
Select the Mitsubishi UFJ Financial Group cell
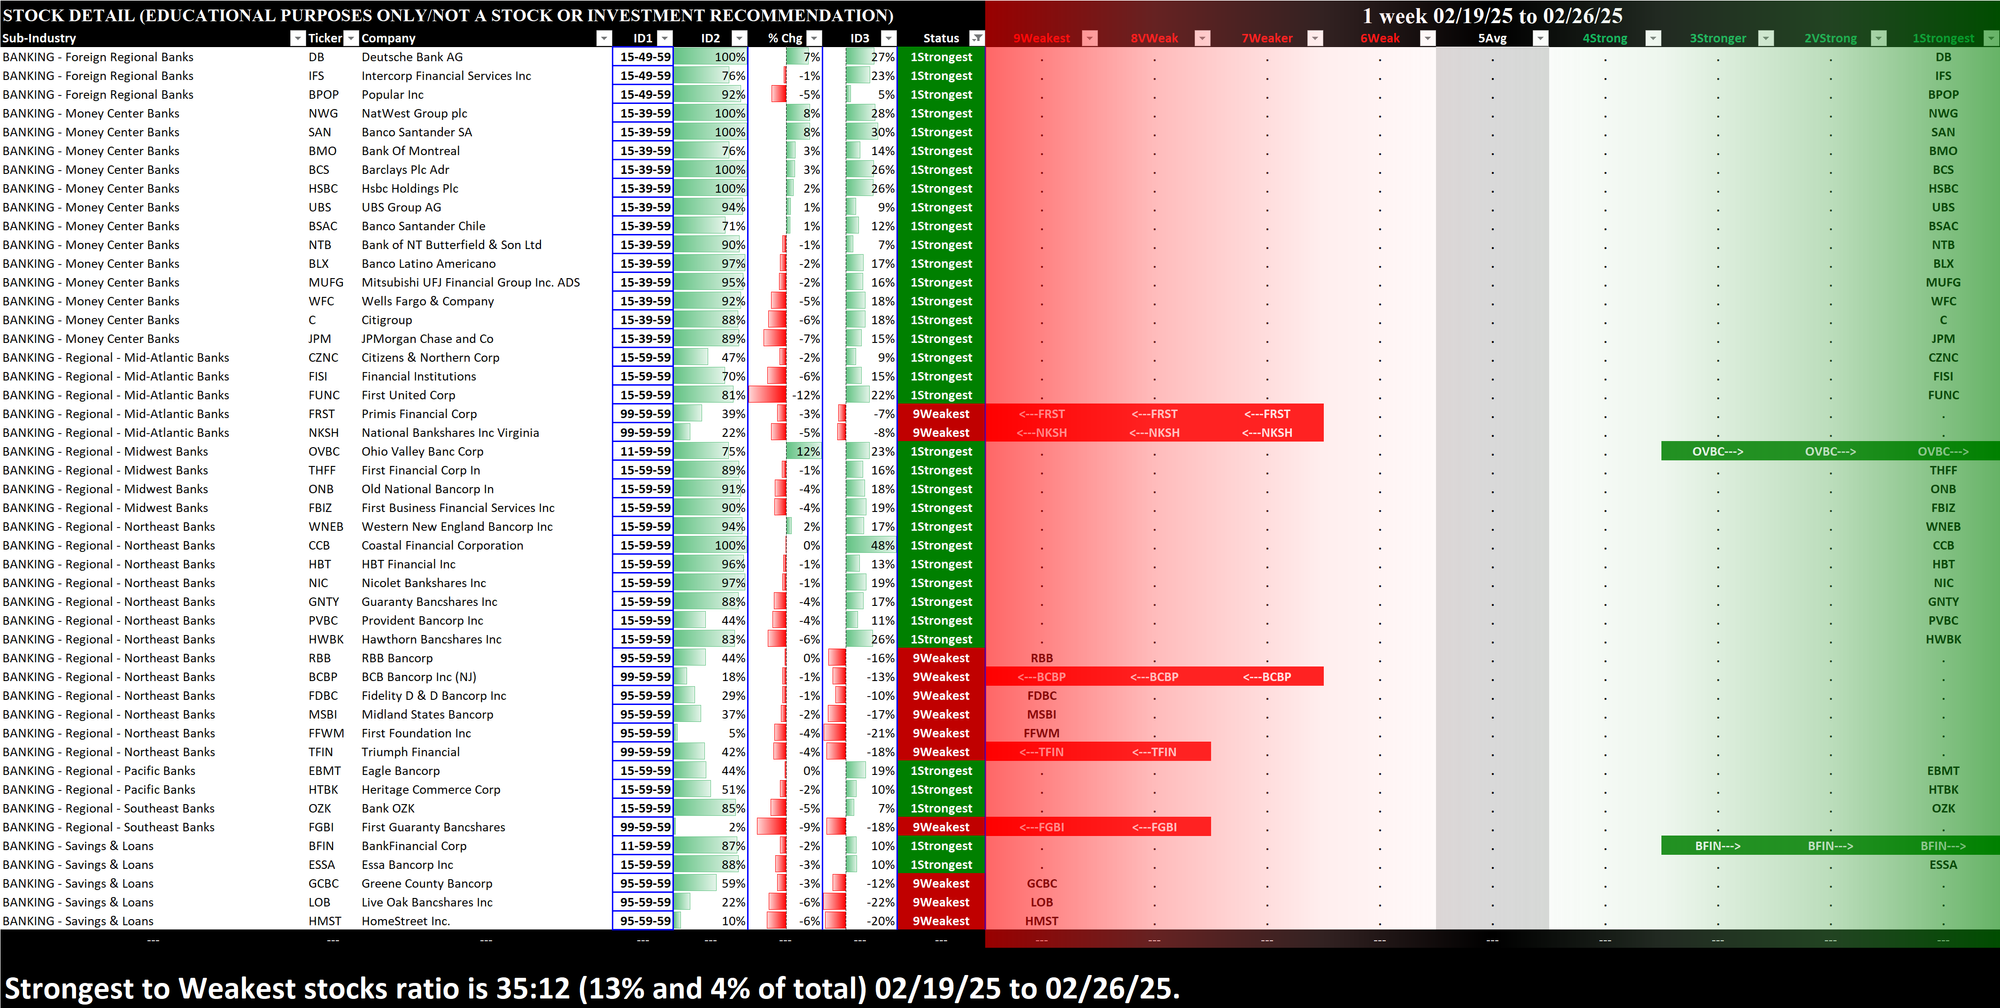click(x=485, y=282)
